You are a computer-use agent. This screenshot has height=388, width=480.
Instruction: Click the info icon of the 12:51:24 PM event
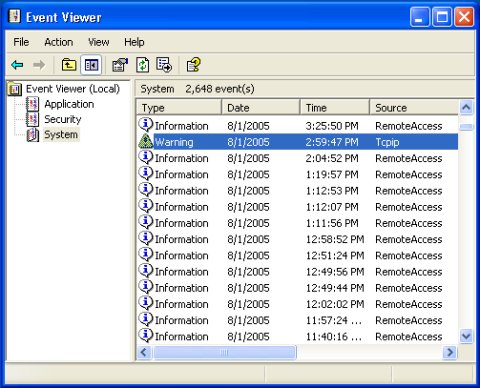pos(146,254)
